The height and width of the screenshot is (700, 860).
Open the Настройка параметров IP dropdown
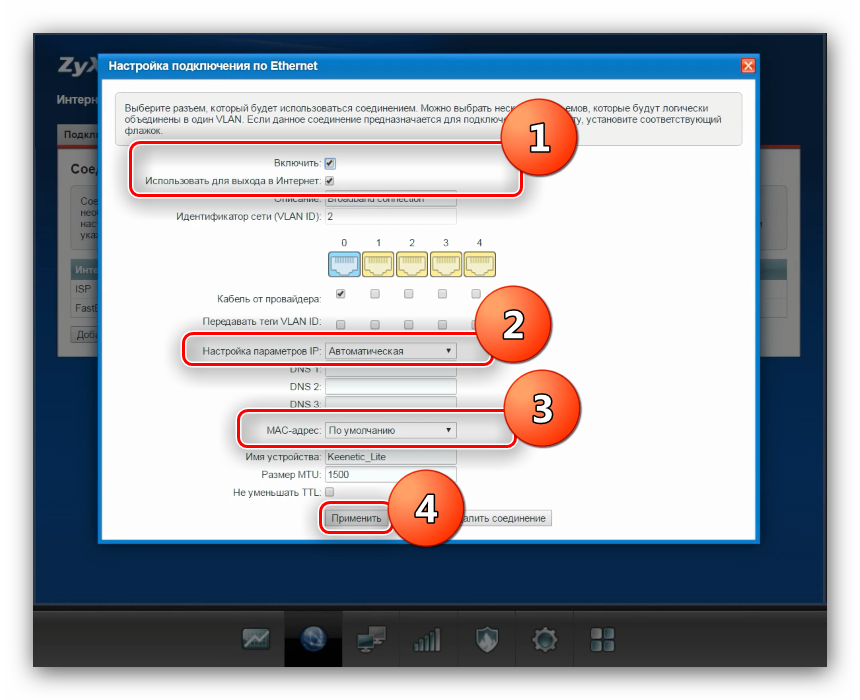click(391, 351)
